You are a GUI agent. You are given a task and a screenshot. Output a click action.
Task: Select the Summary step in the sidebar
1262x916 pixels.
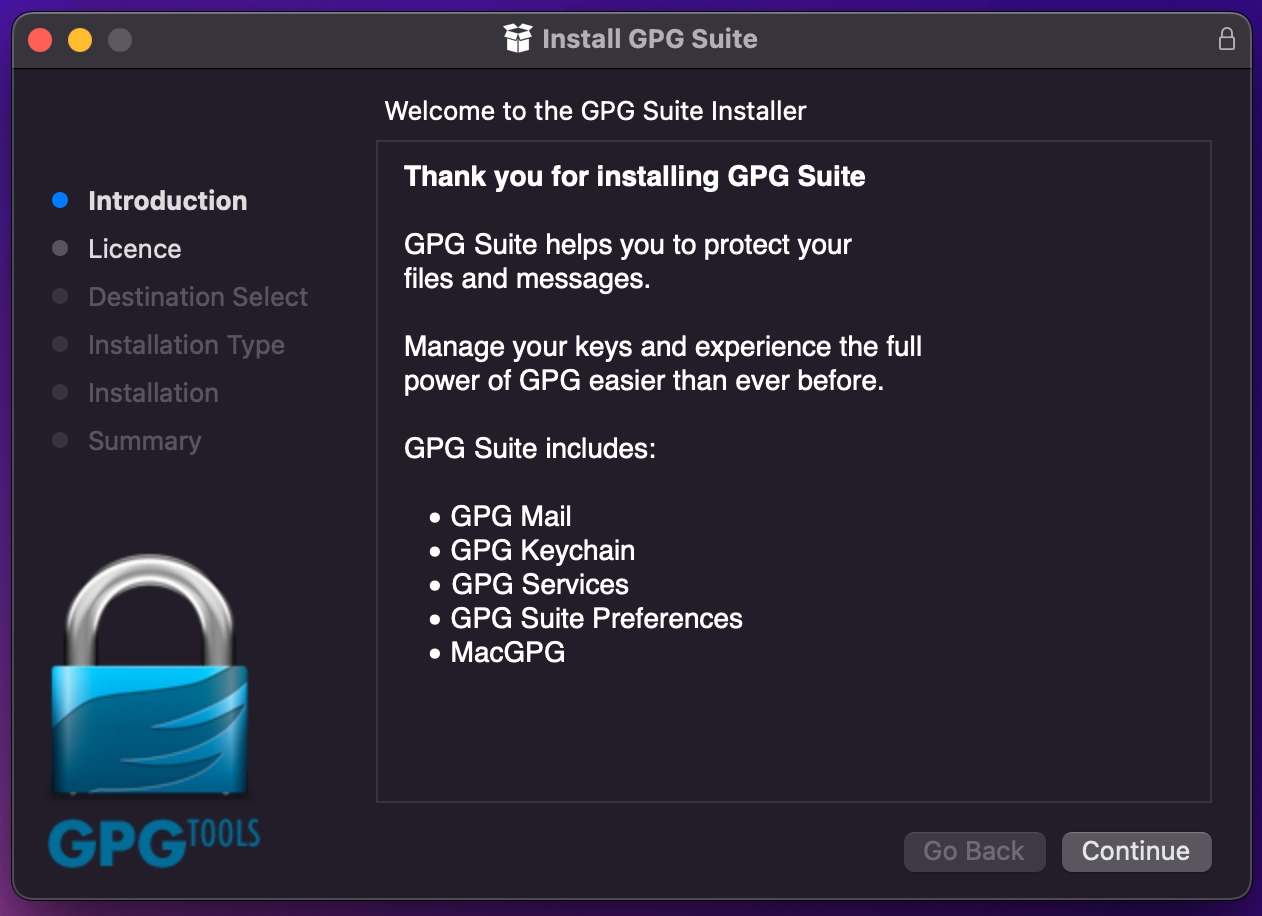(x=144, y=441)
